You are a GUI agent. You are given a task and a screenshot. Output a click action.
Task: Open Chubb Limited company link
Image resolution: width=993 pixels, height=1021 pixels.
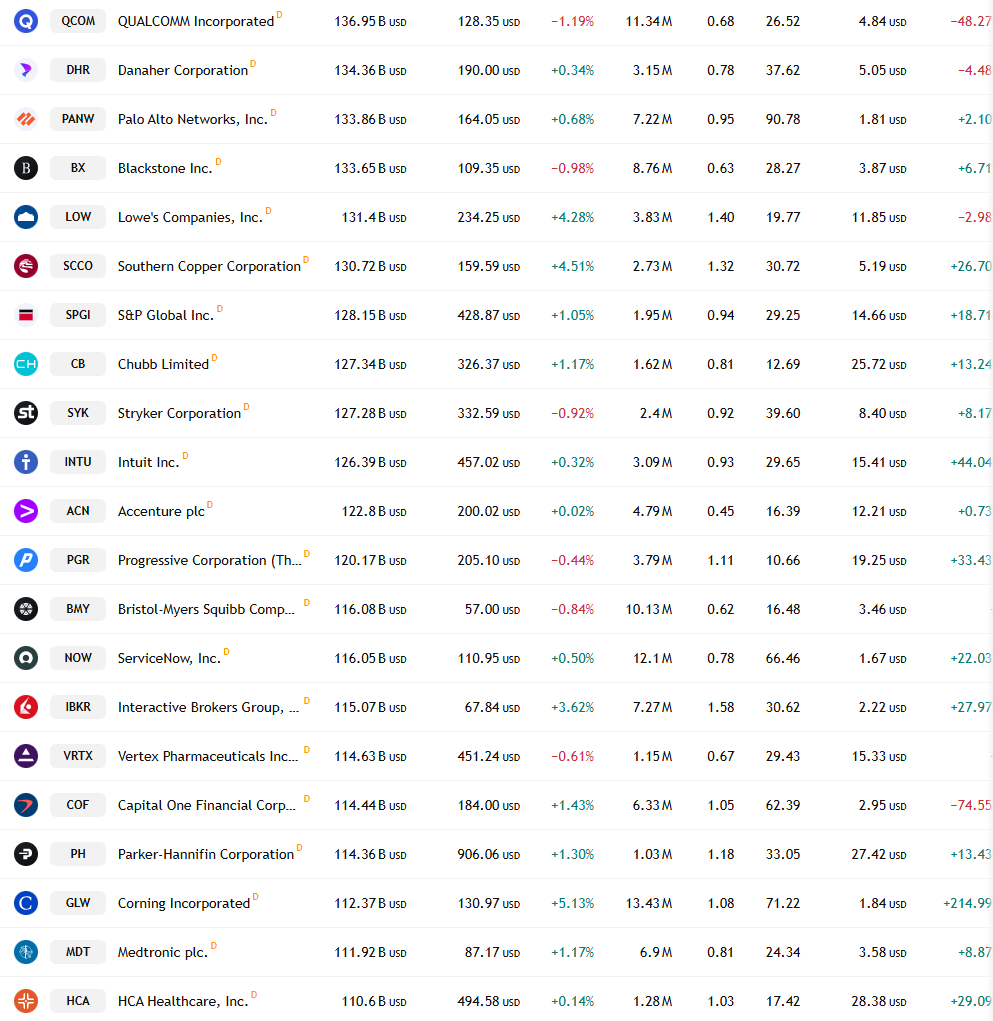tap(163, 365)
